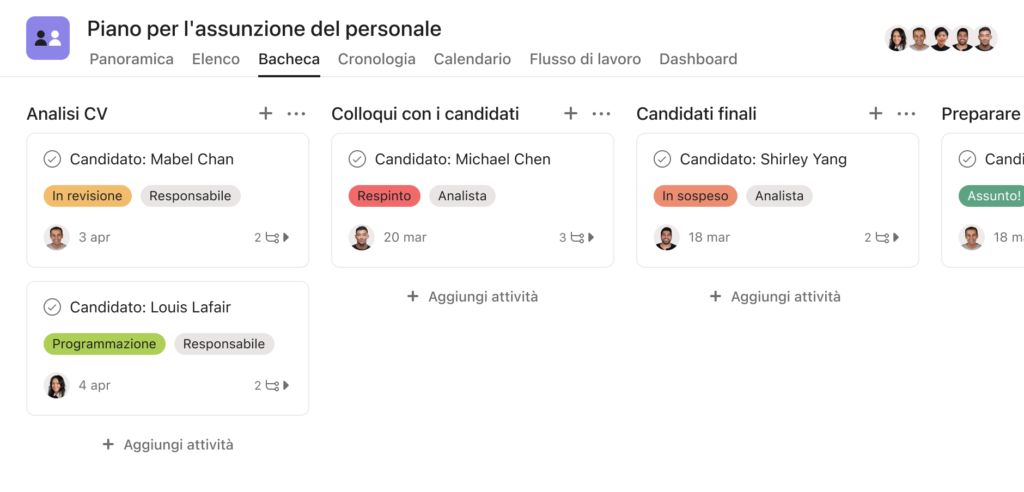This screenshot has height=492, width=1024.
Task: Mark Candidato: Mabel Chan as complete
Action: 52,159
